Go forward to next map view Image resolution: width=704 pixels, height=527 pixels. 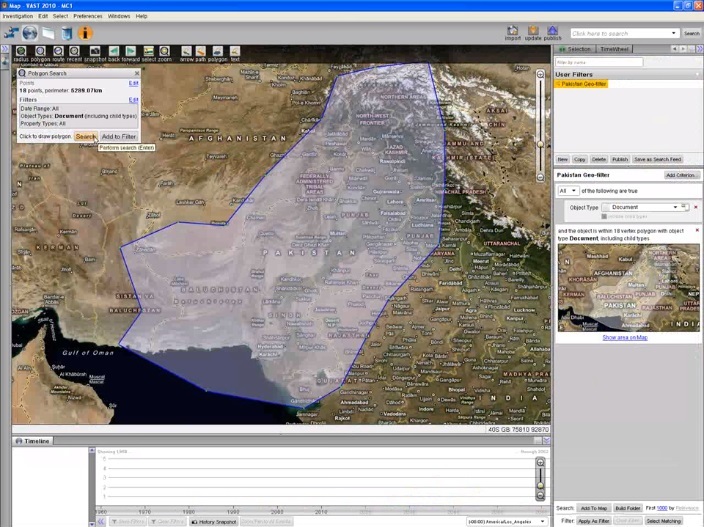pyautogui.click(x=131, y=51)
